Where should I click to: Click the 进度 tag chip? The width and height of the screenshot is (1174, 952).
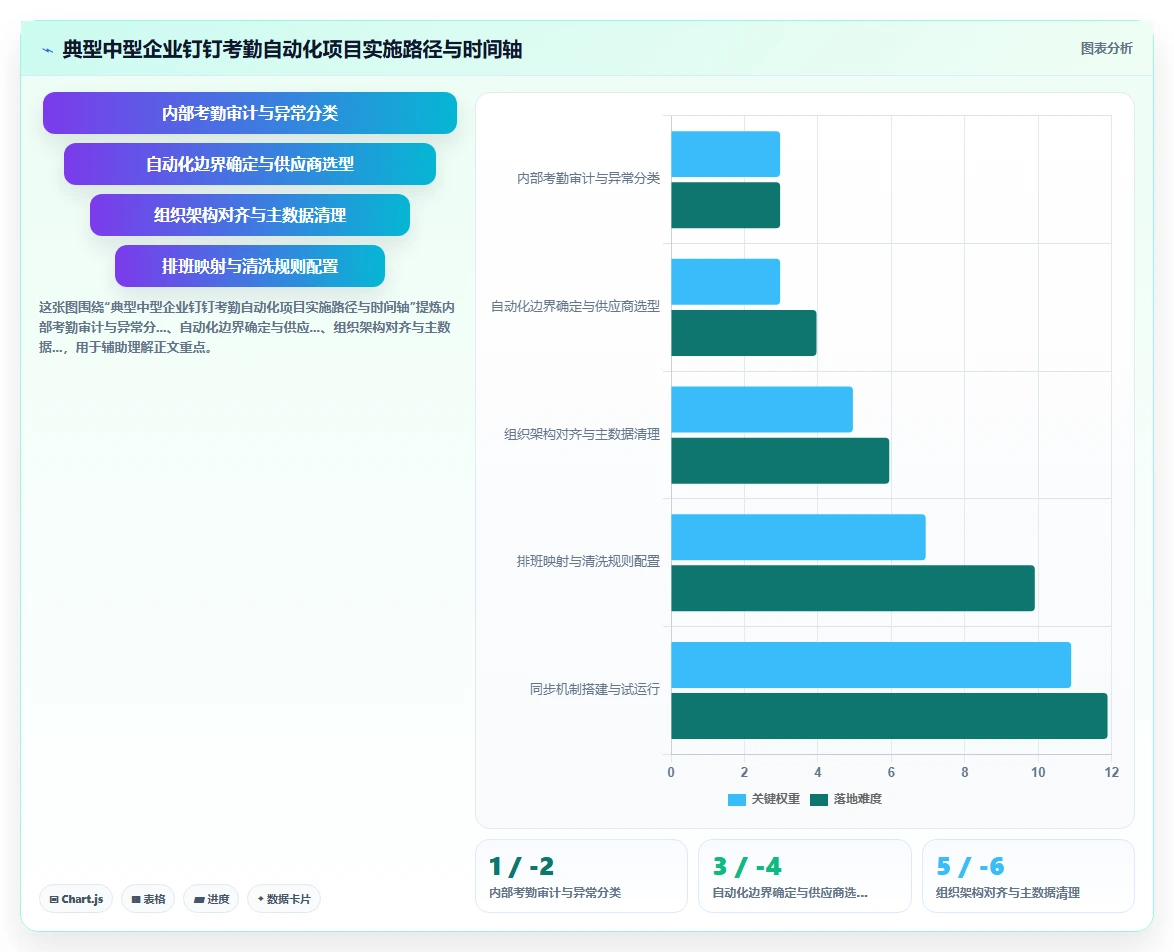pyautogui.click(x=211, y=899)
